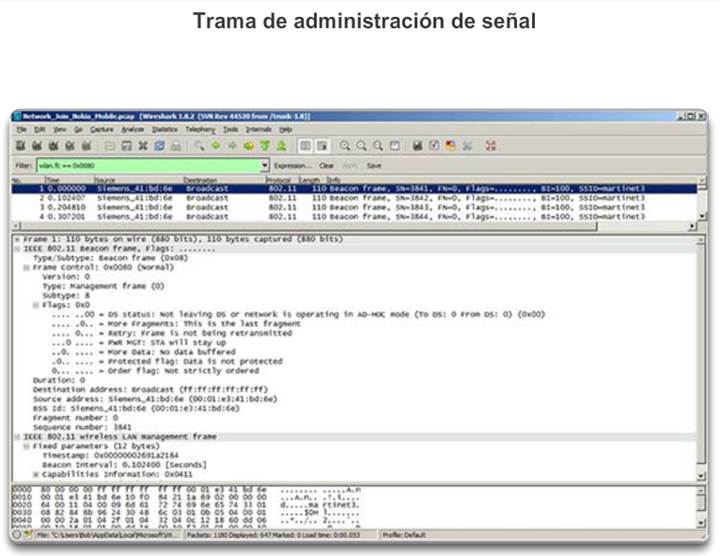
Task: Collapse the Flags: 0x0 node
Action: pos(36,305)
